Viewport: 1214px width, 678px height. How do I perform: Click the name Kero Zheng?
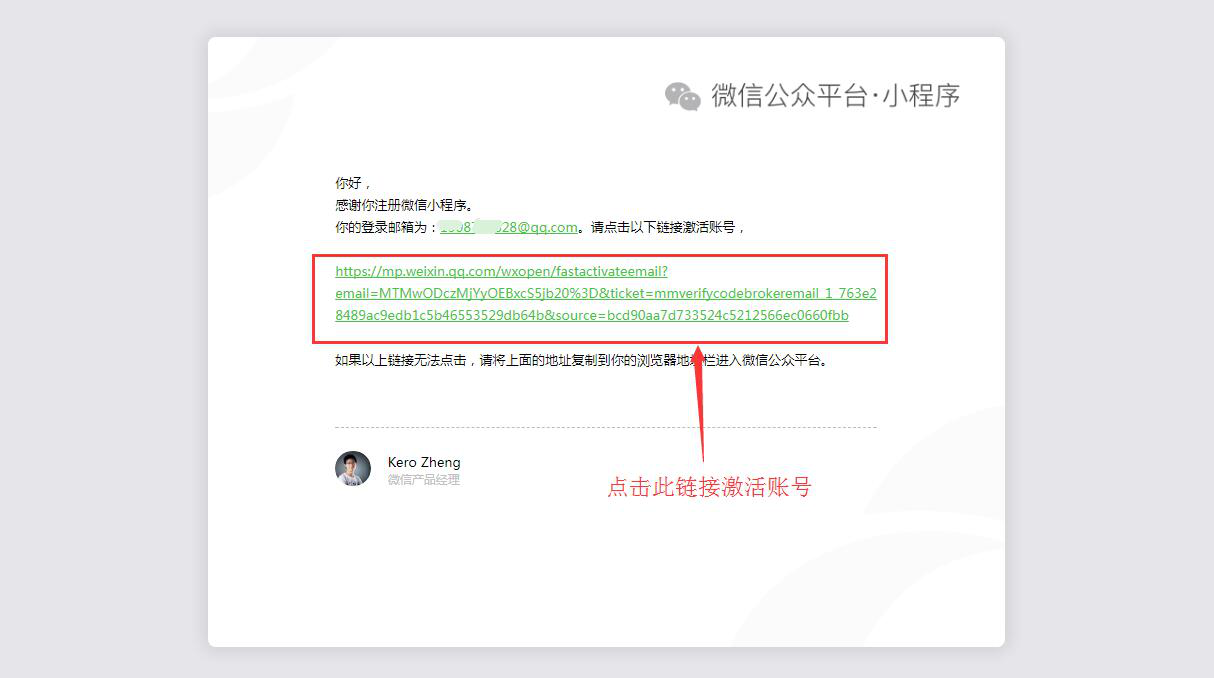click(x=424, y=462)
